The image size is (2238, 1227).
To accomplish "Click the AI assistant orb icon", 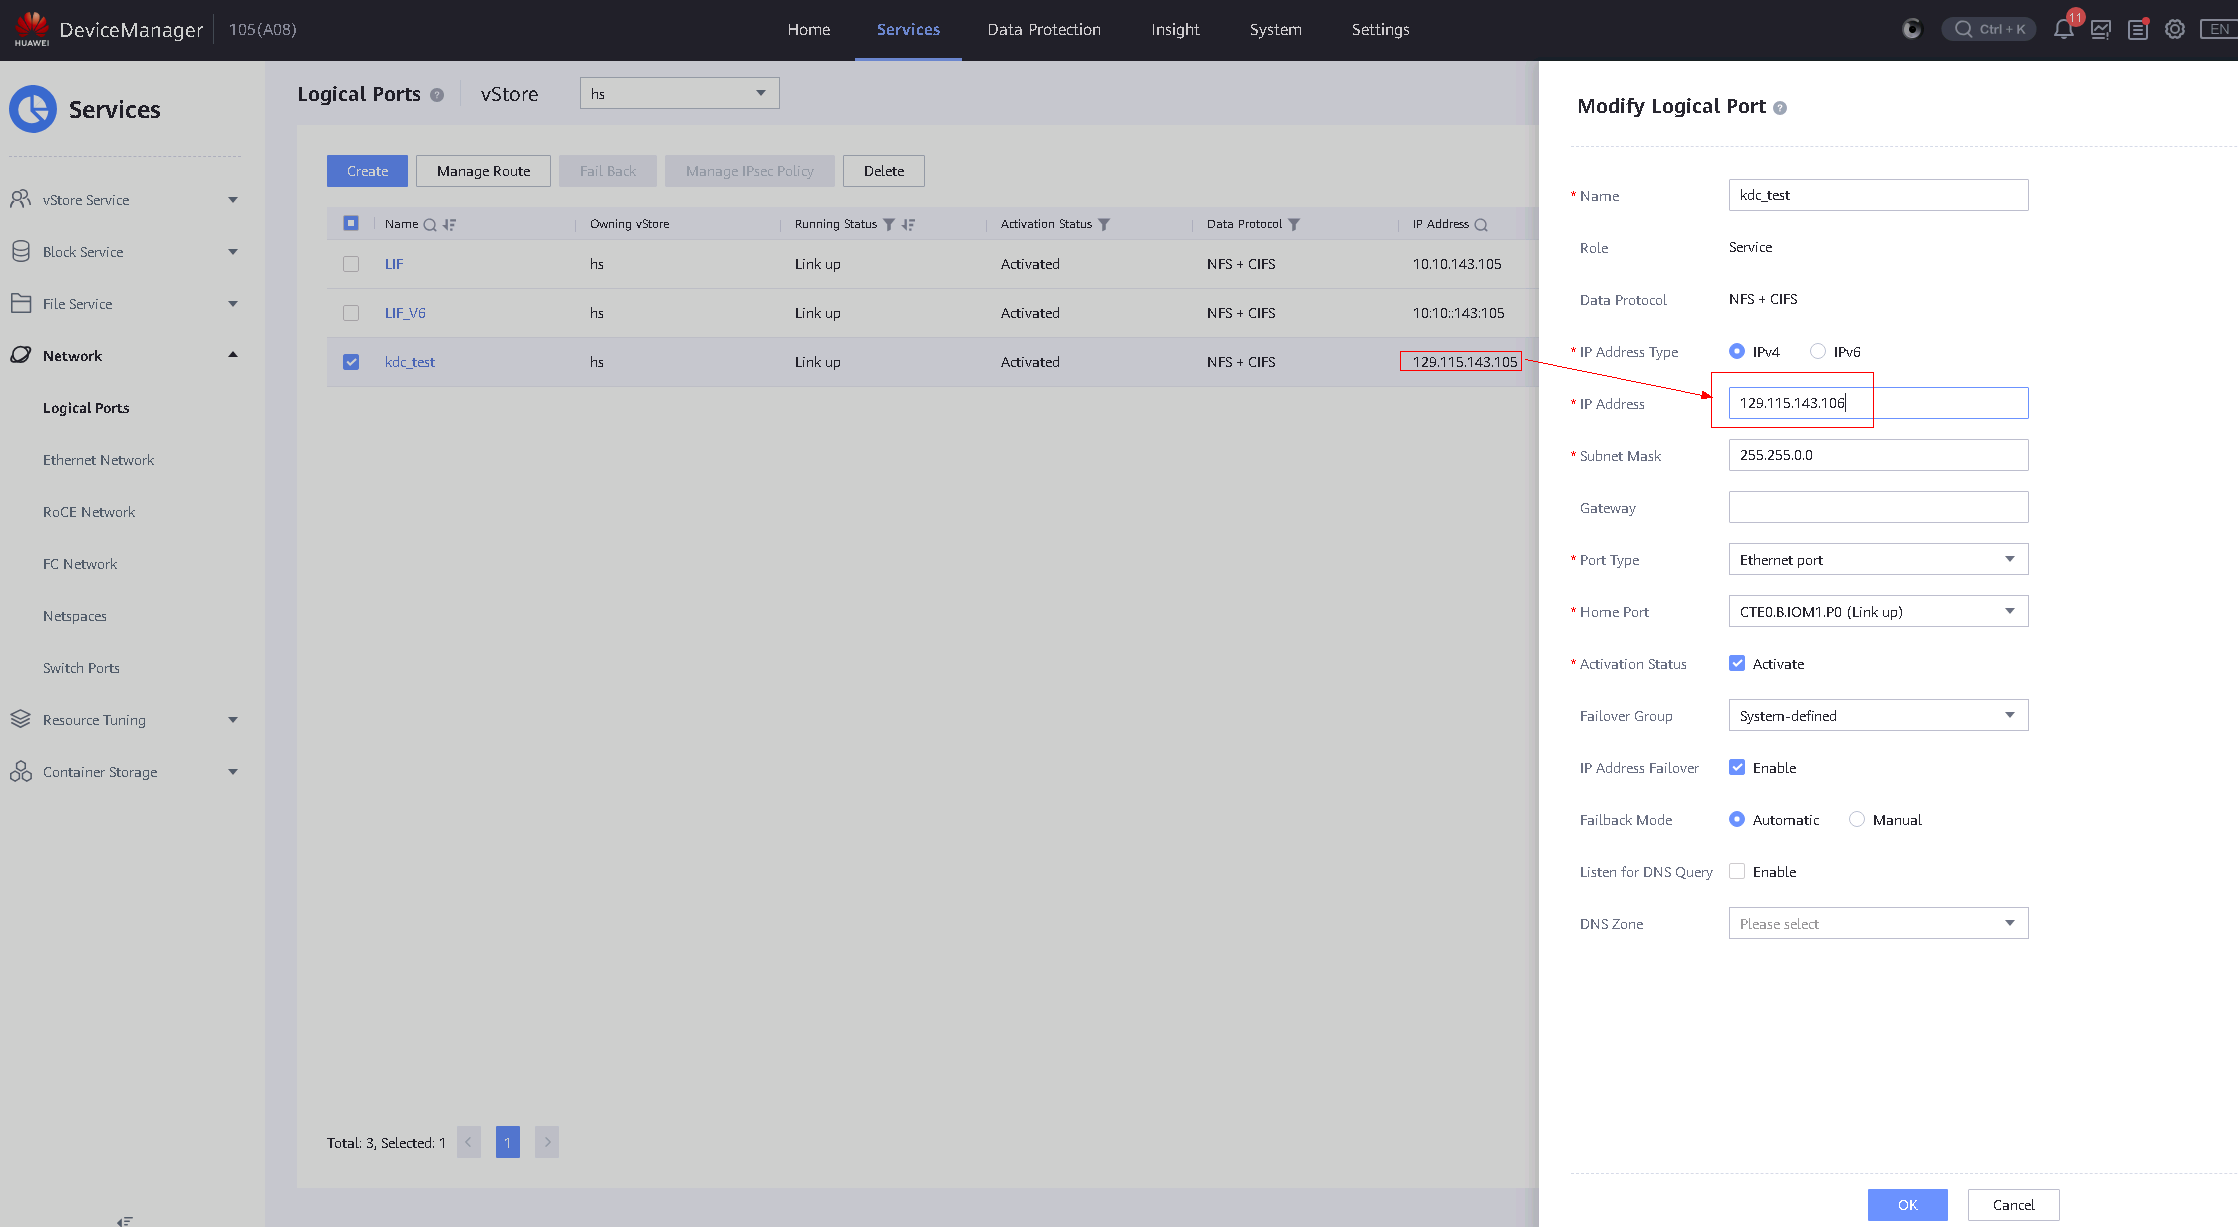I will [1912, 29].
